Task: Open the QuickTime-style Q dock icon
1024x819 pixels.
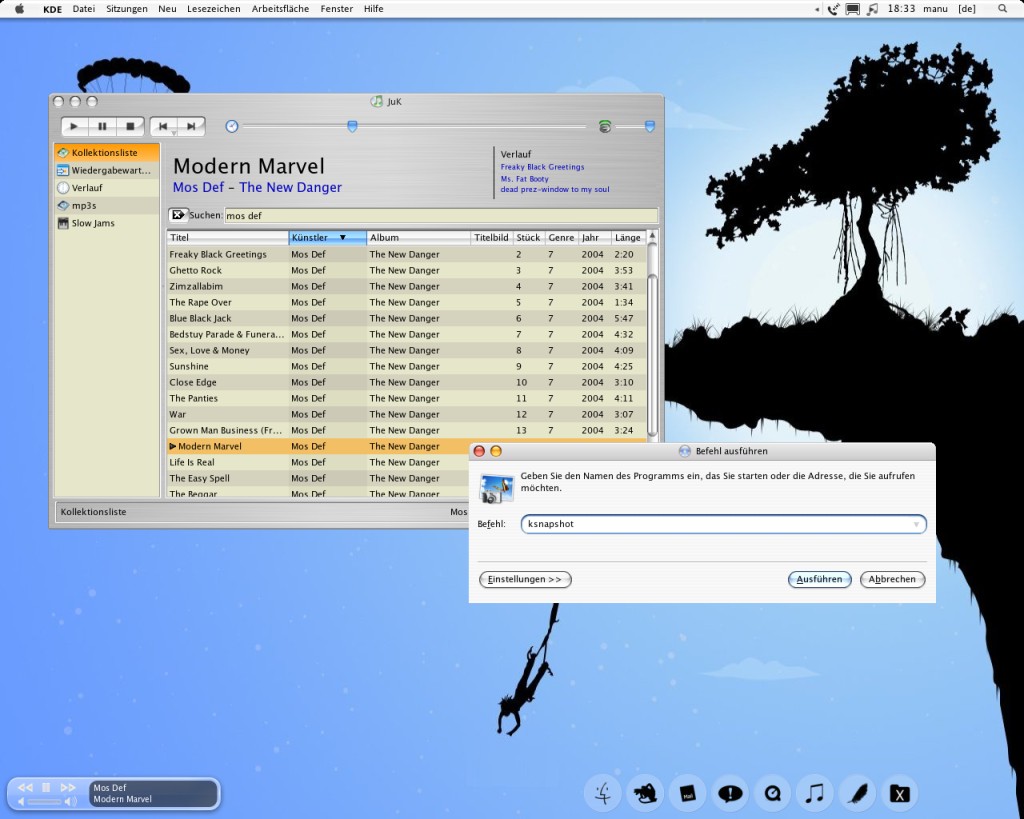Action: (x=773, y=793)
